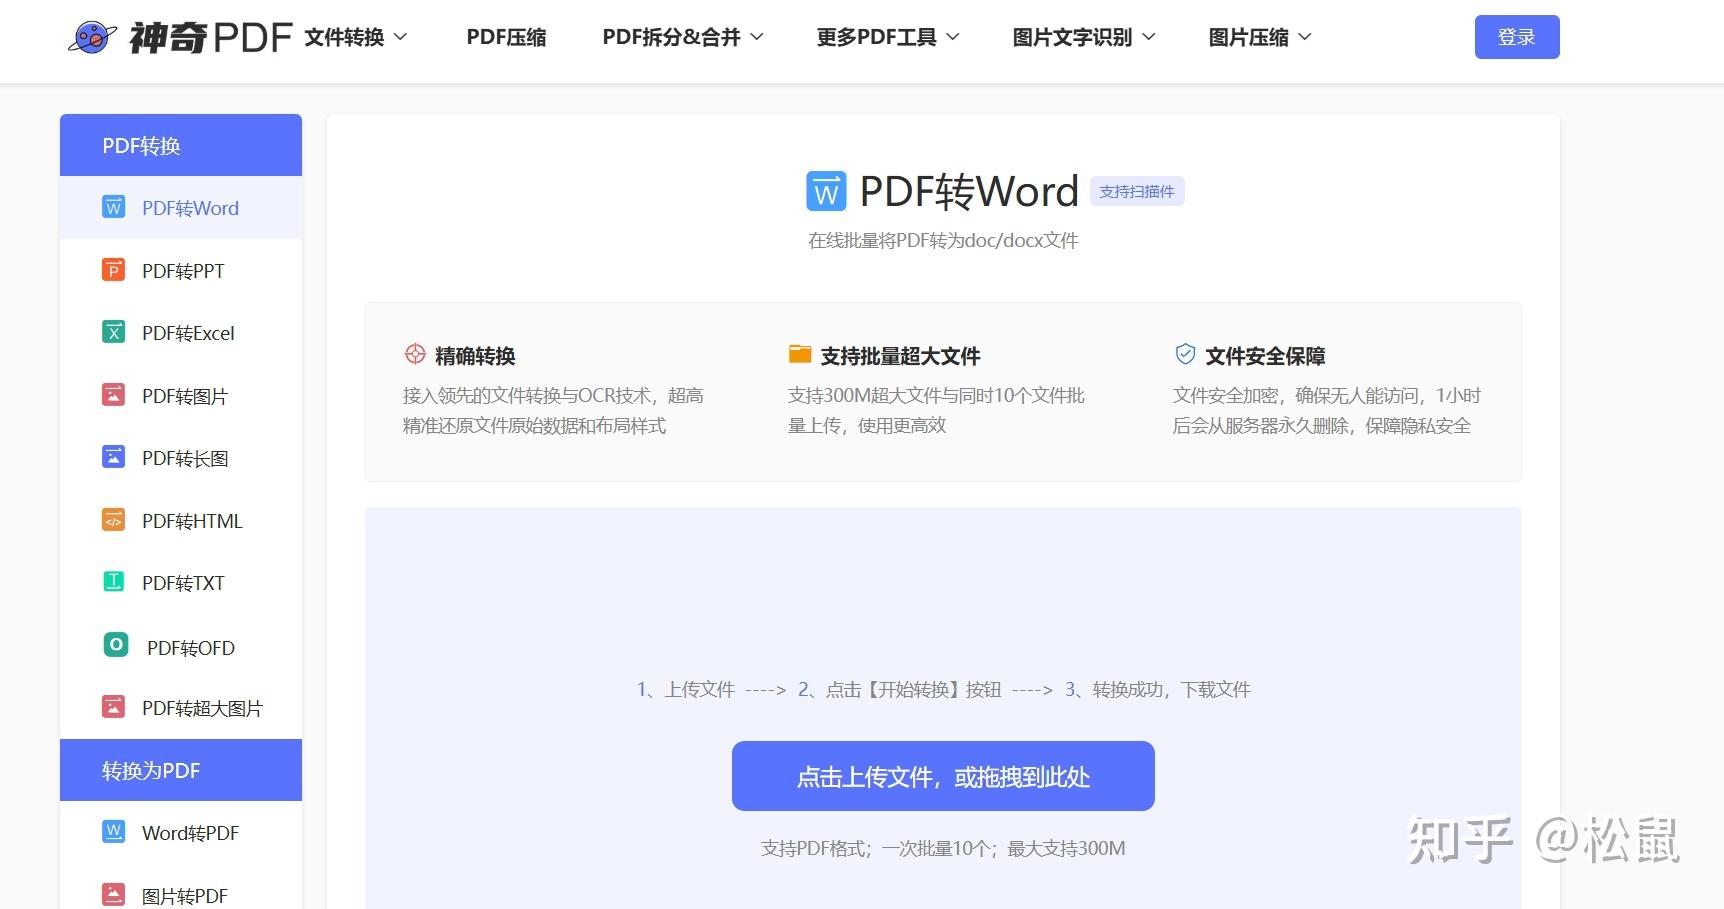Go to PDF转超大图片 in the sidebar
1724x909 pixels.
point(181,708)
